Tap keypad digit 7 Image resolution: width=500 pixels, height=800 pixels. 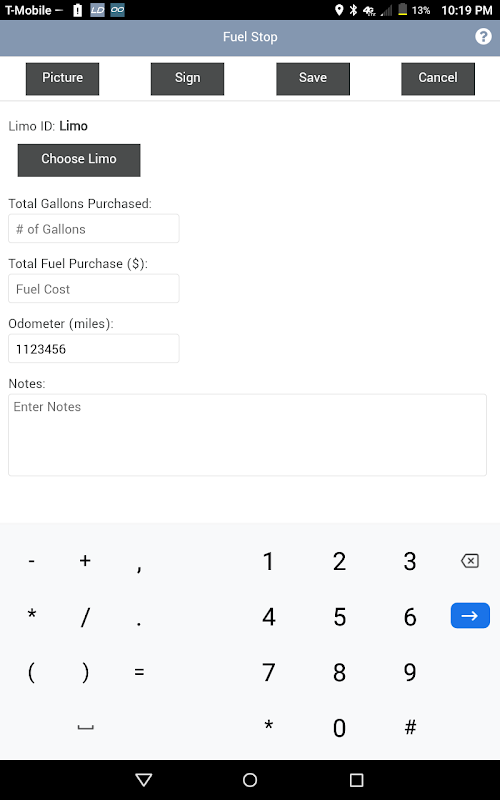click(268, 672)
